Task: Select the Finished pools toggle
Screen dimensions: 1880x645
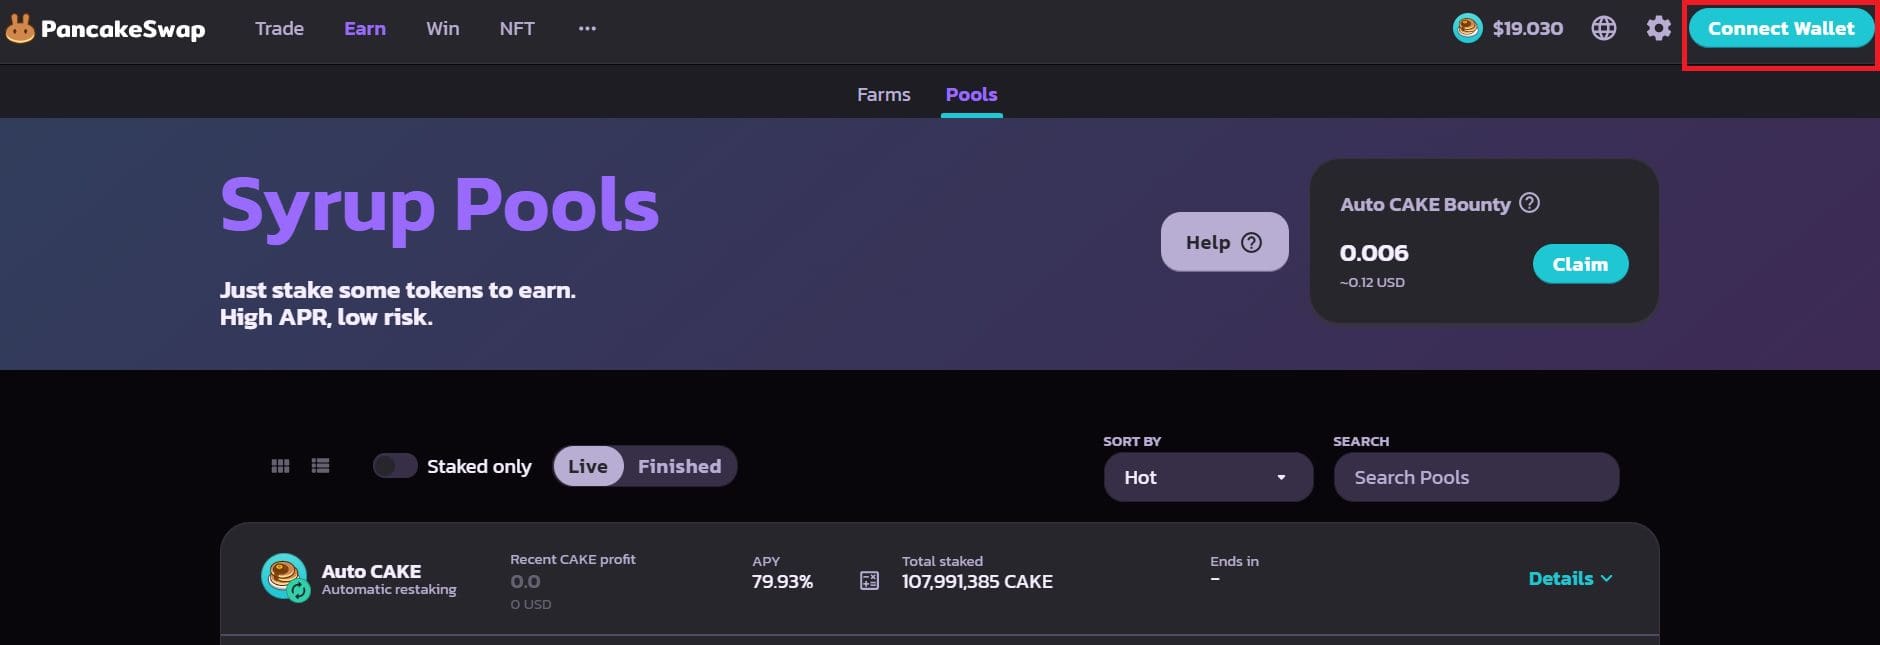Action: 679,466
